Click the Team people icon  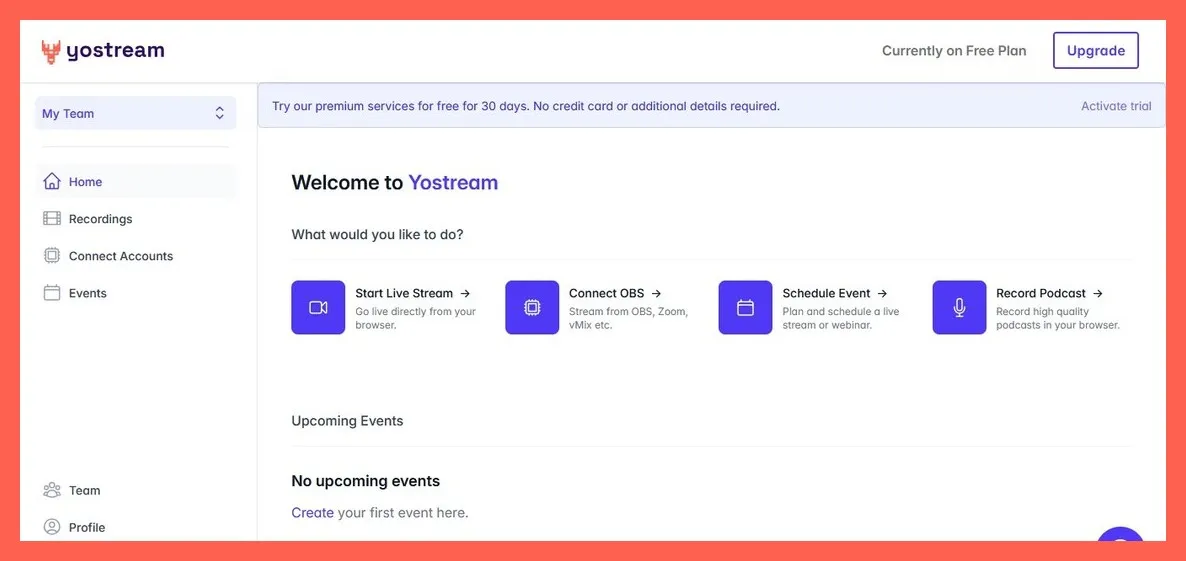[x=51, y=490]
